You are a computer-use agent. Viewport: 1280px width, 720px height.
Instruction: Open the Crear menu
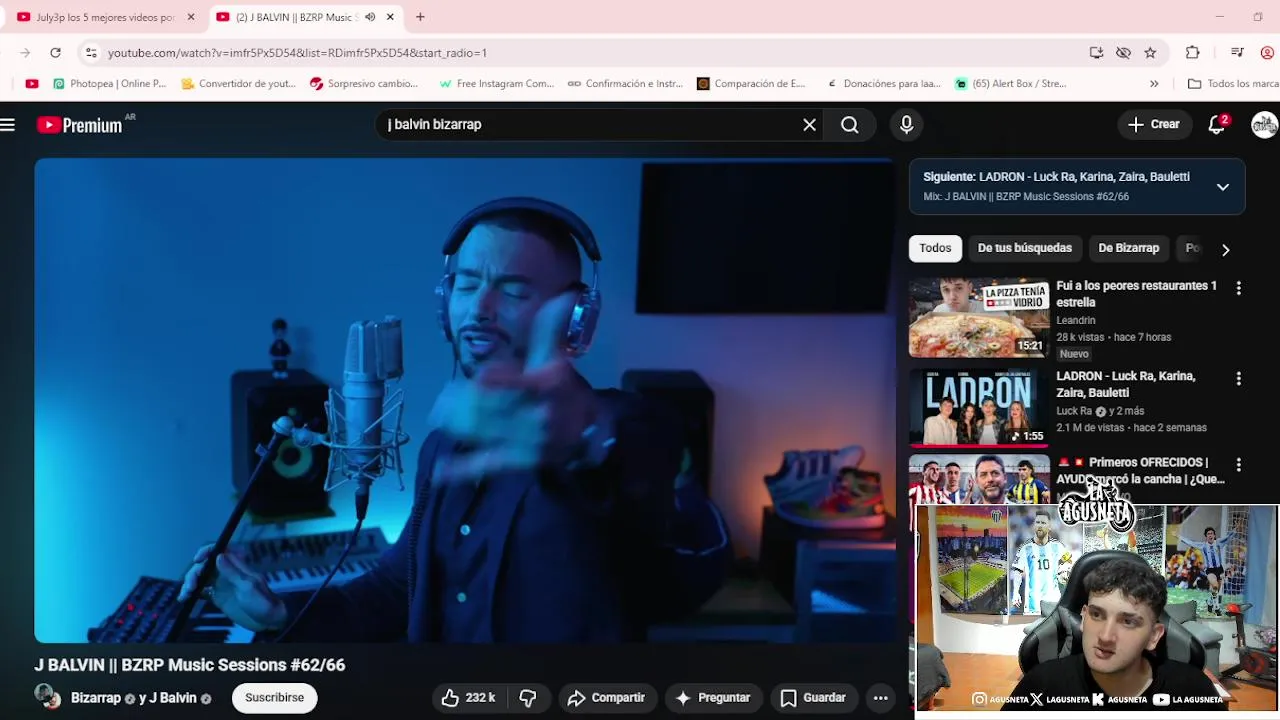coord(1154,125)
